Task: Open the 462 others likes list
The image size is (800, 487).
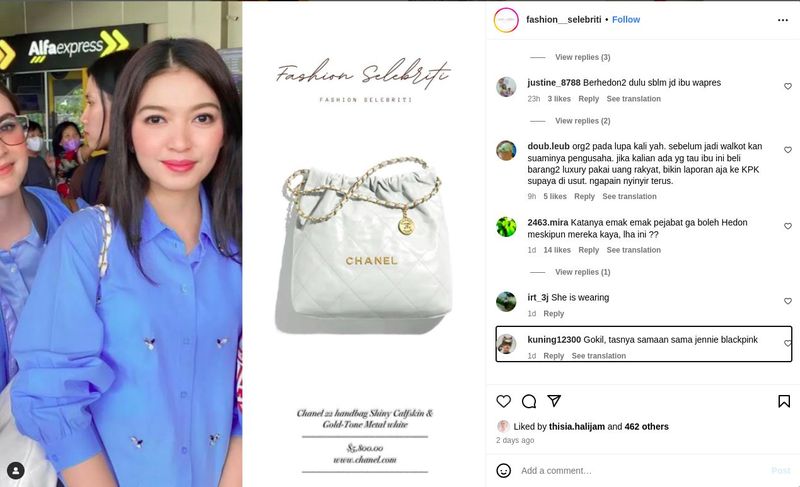Action: pyautogui.click(x=646, y=426)
